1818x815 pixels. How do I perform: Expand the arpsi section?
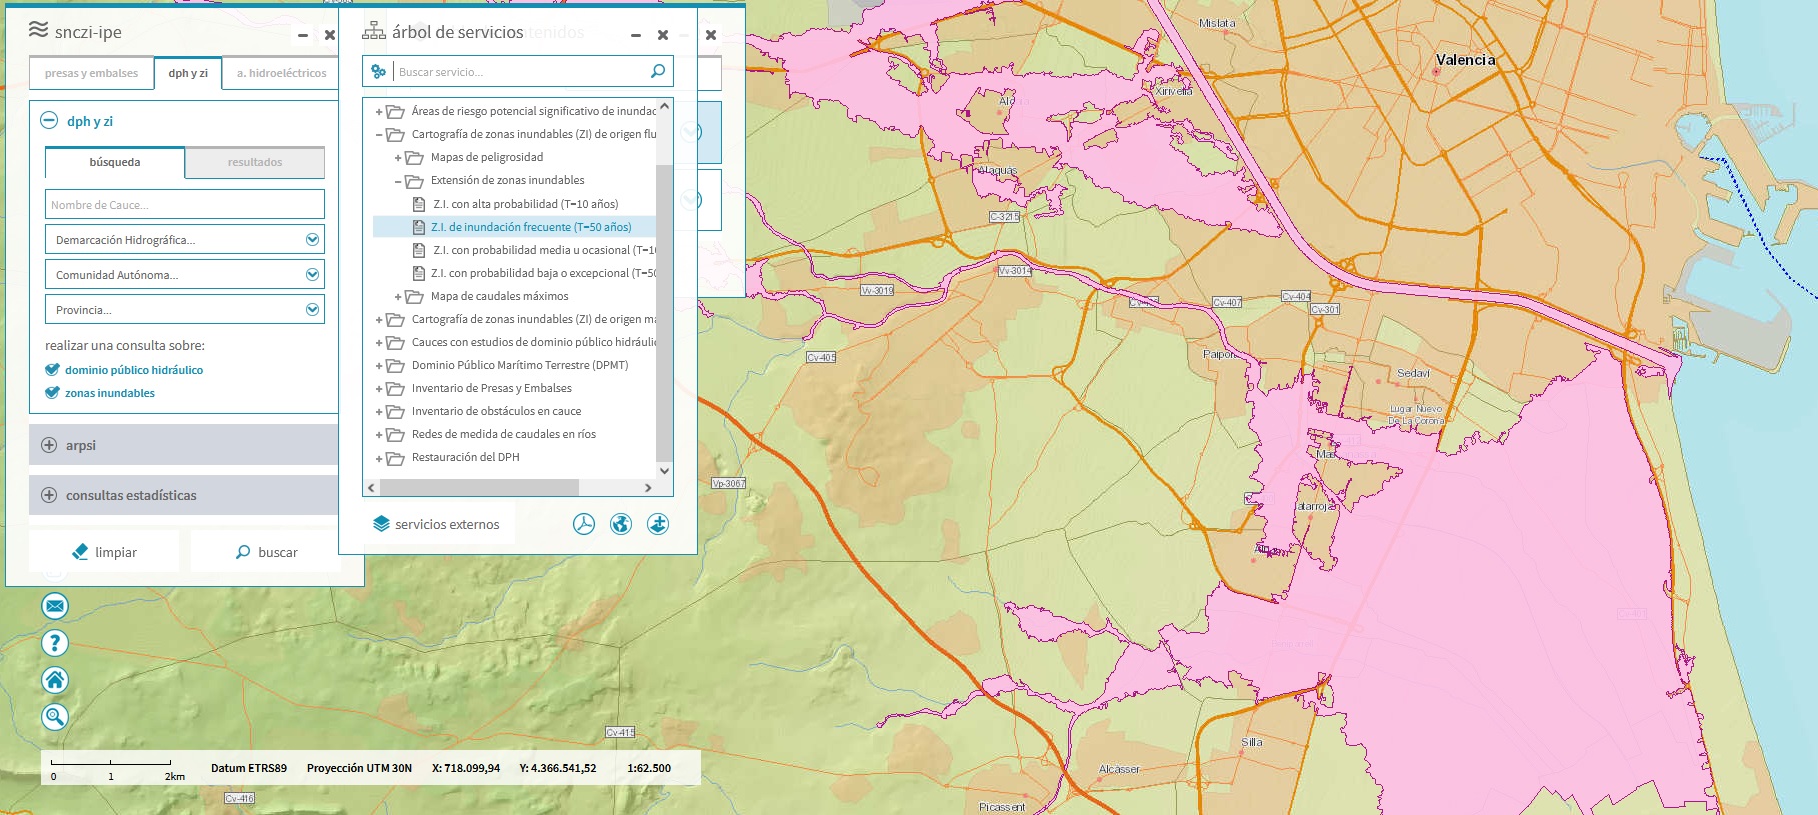click(49, 445)
